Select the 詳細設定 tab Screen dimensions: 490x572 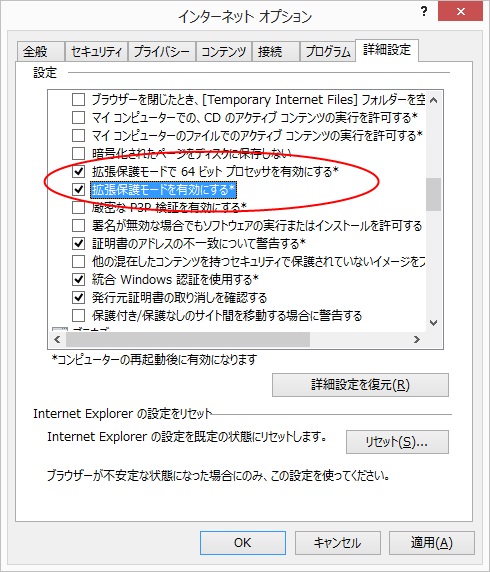pos(387,50)
